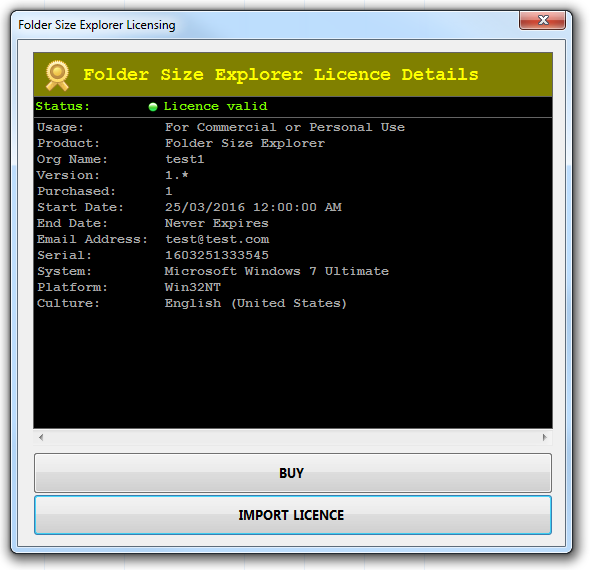Click the window title bar text
Image resolution: width=590 pixels, height=570 pixels.
(97, 25)
